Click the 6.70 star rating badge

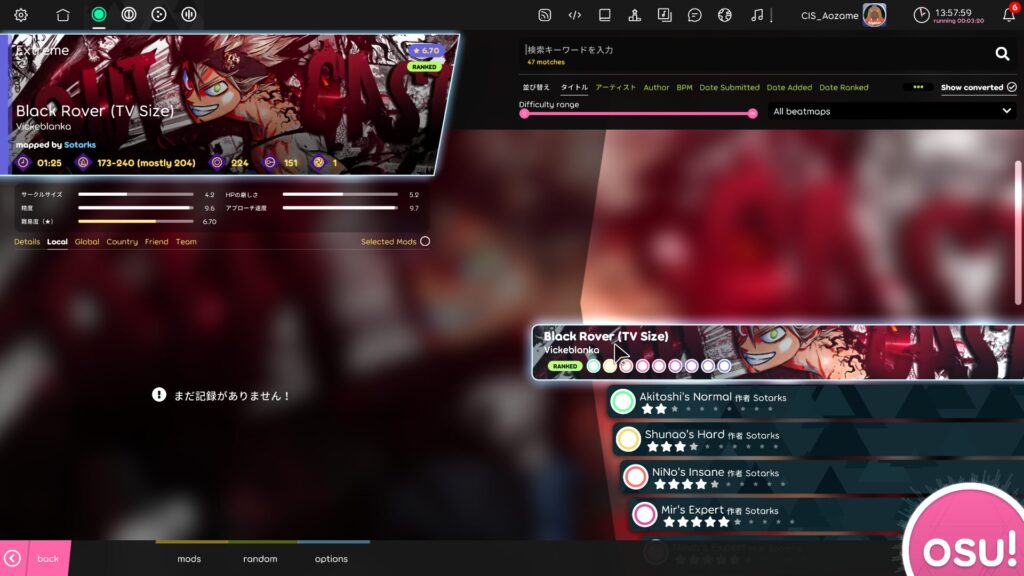pyautogui.click(x=425, y=50)
